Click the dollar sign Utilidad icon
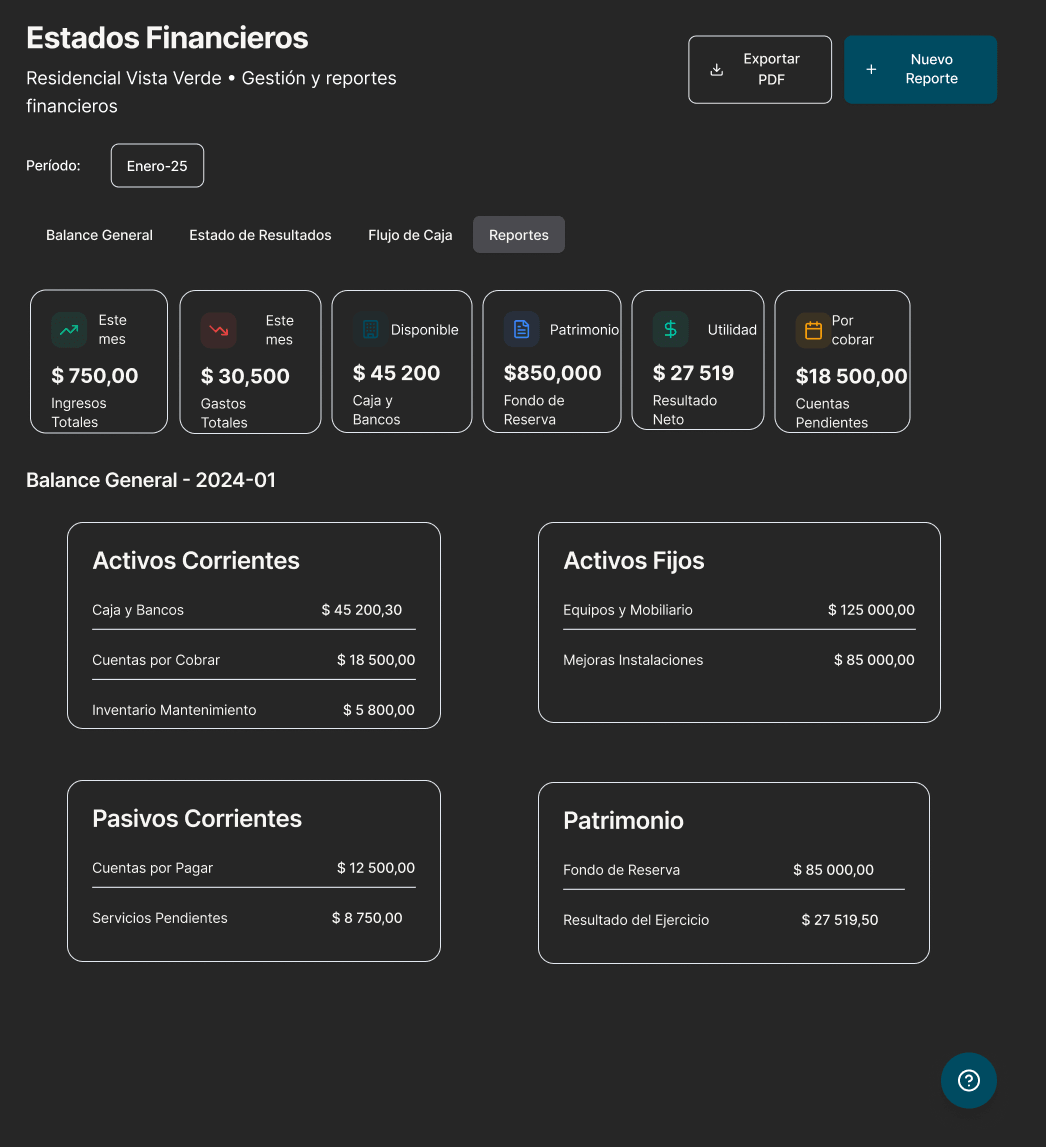 pyautogui.click(x=670, y=329)
